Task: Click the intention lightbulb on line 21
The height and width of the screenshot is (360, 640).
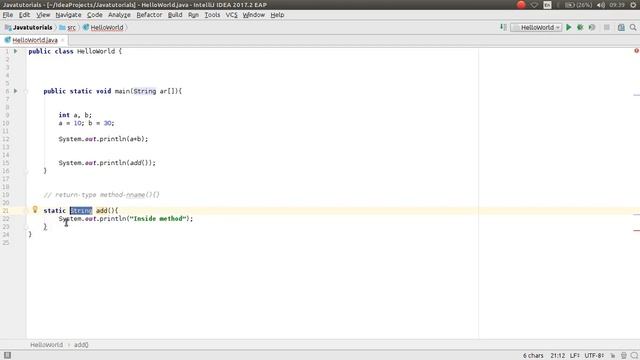Action: 35,210
